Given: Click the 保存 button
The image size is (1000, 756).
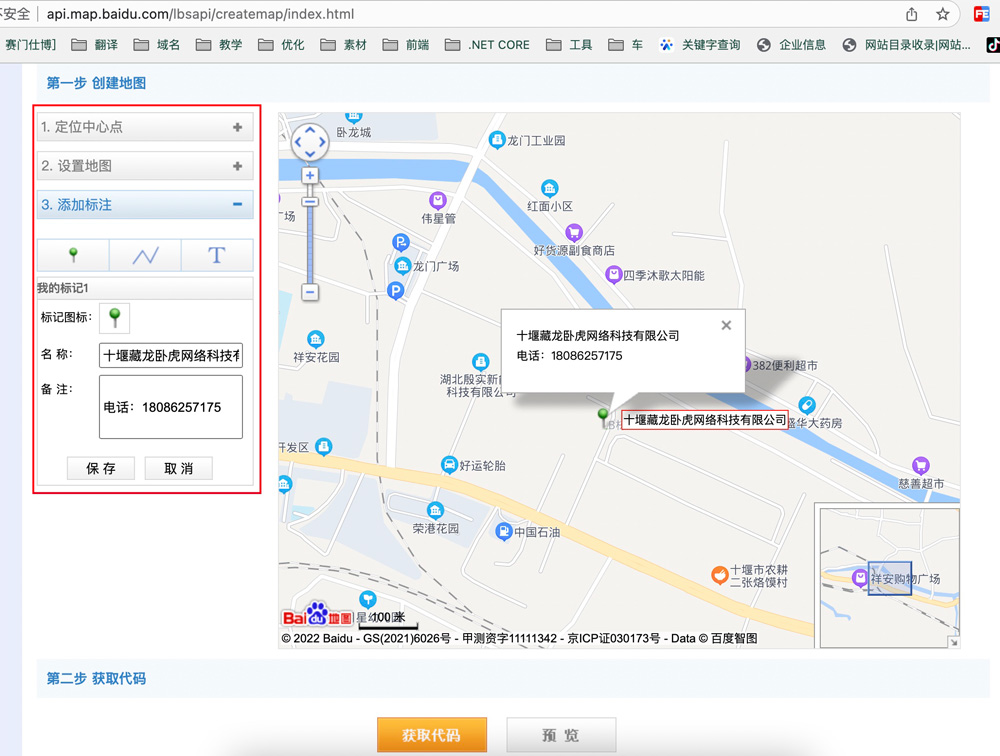Looking at the screenshot, I should point(101,468).
